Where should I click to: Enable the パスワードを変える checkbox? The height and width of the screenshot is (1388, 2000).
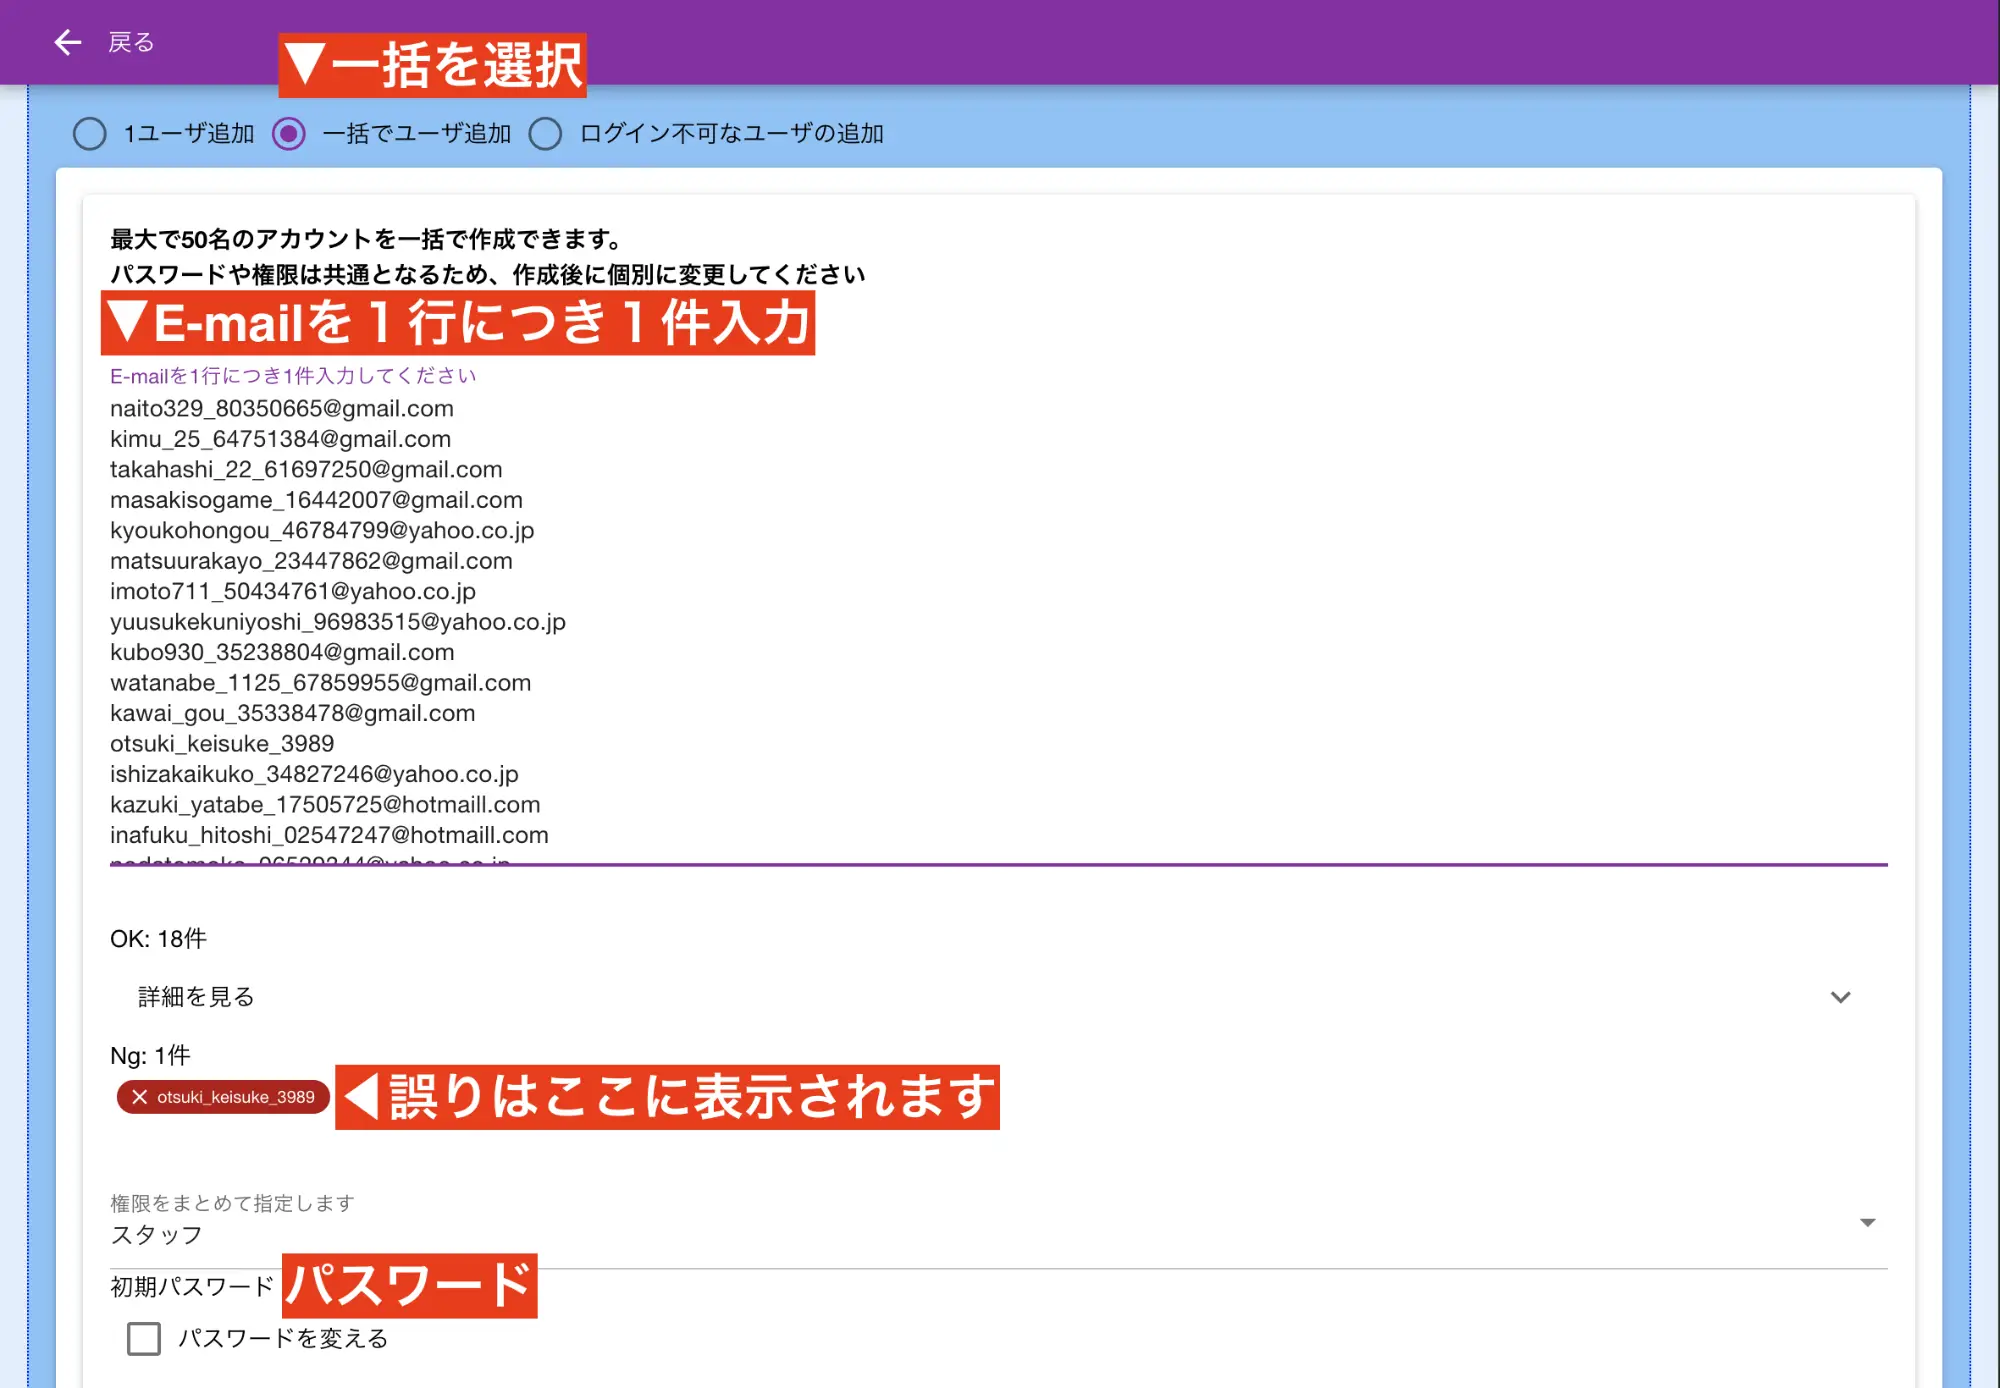[143, 1339]
